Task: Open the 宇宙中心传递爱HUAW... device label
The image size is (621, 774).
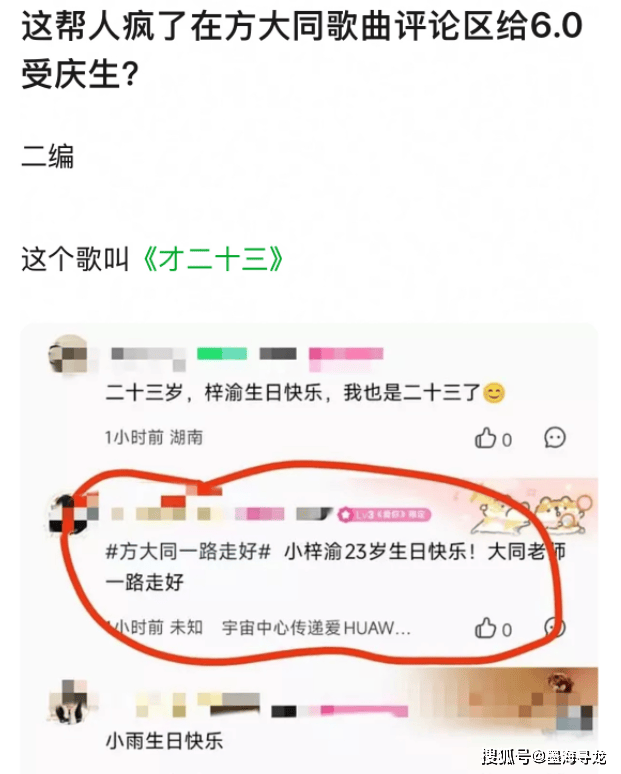Action: (316, 628)
